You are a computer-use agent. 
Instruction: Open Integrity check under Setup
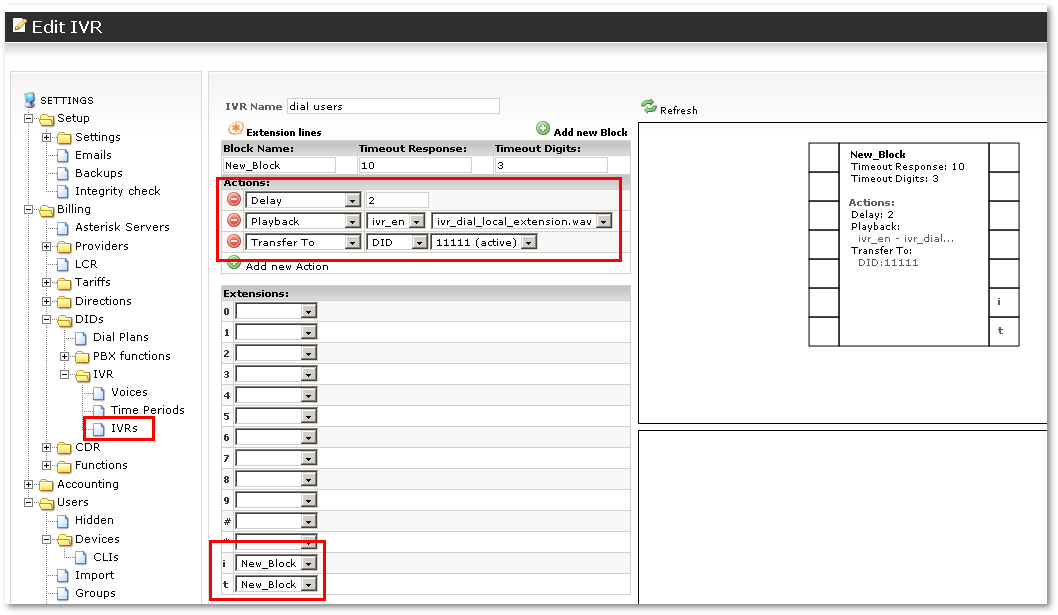click(117, 191)
